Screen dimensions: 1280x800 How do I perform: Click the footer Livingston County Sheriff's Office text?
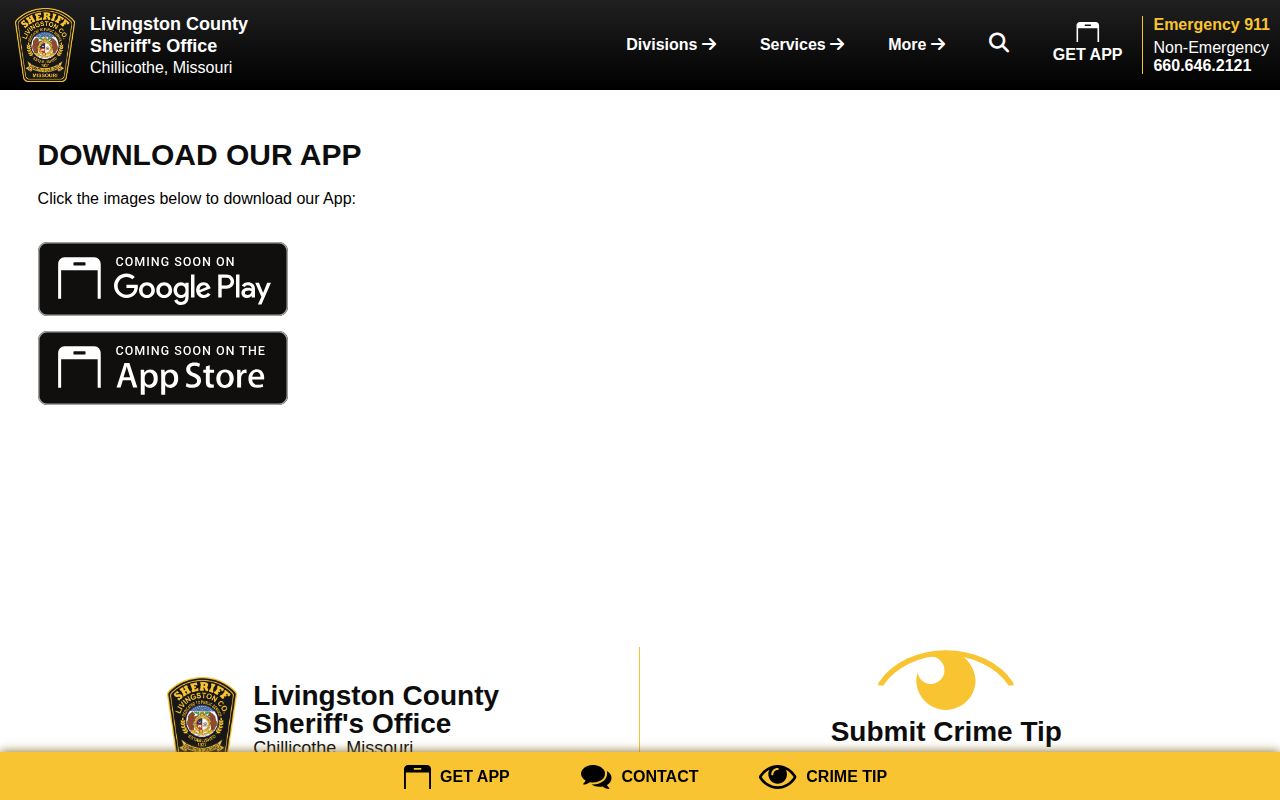(x=376, y=710)
